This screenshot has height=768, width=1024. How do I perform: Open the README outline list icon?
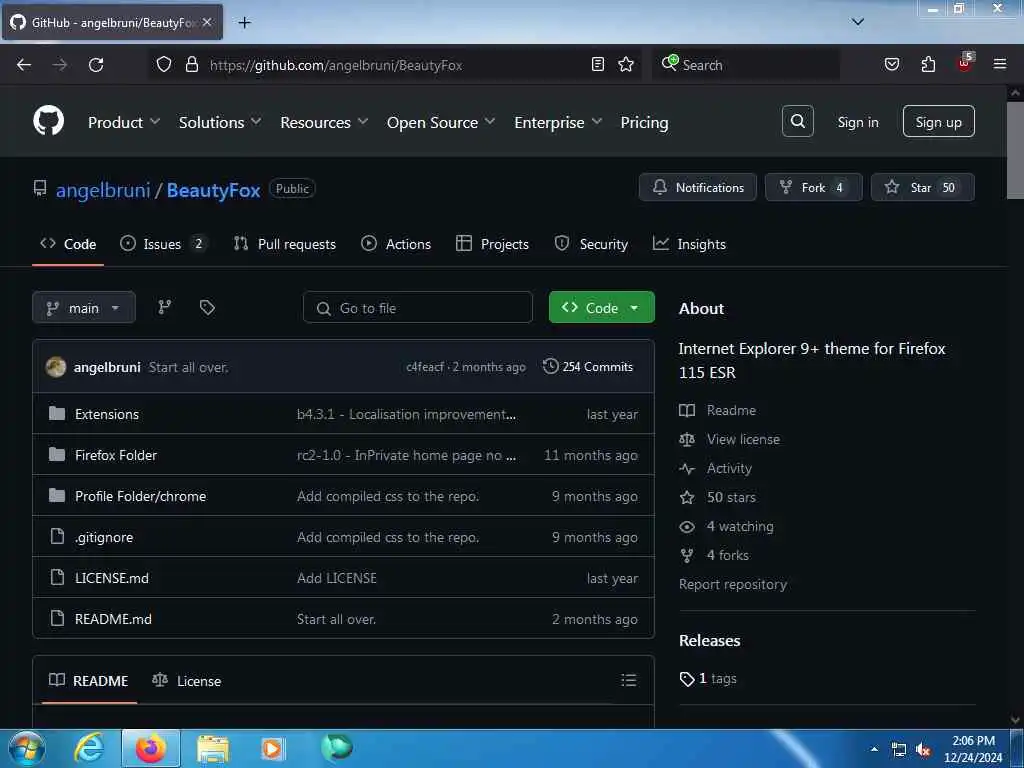[628, 680]
